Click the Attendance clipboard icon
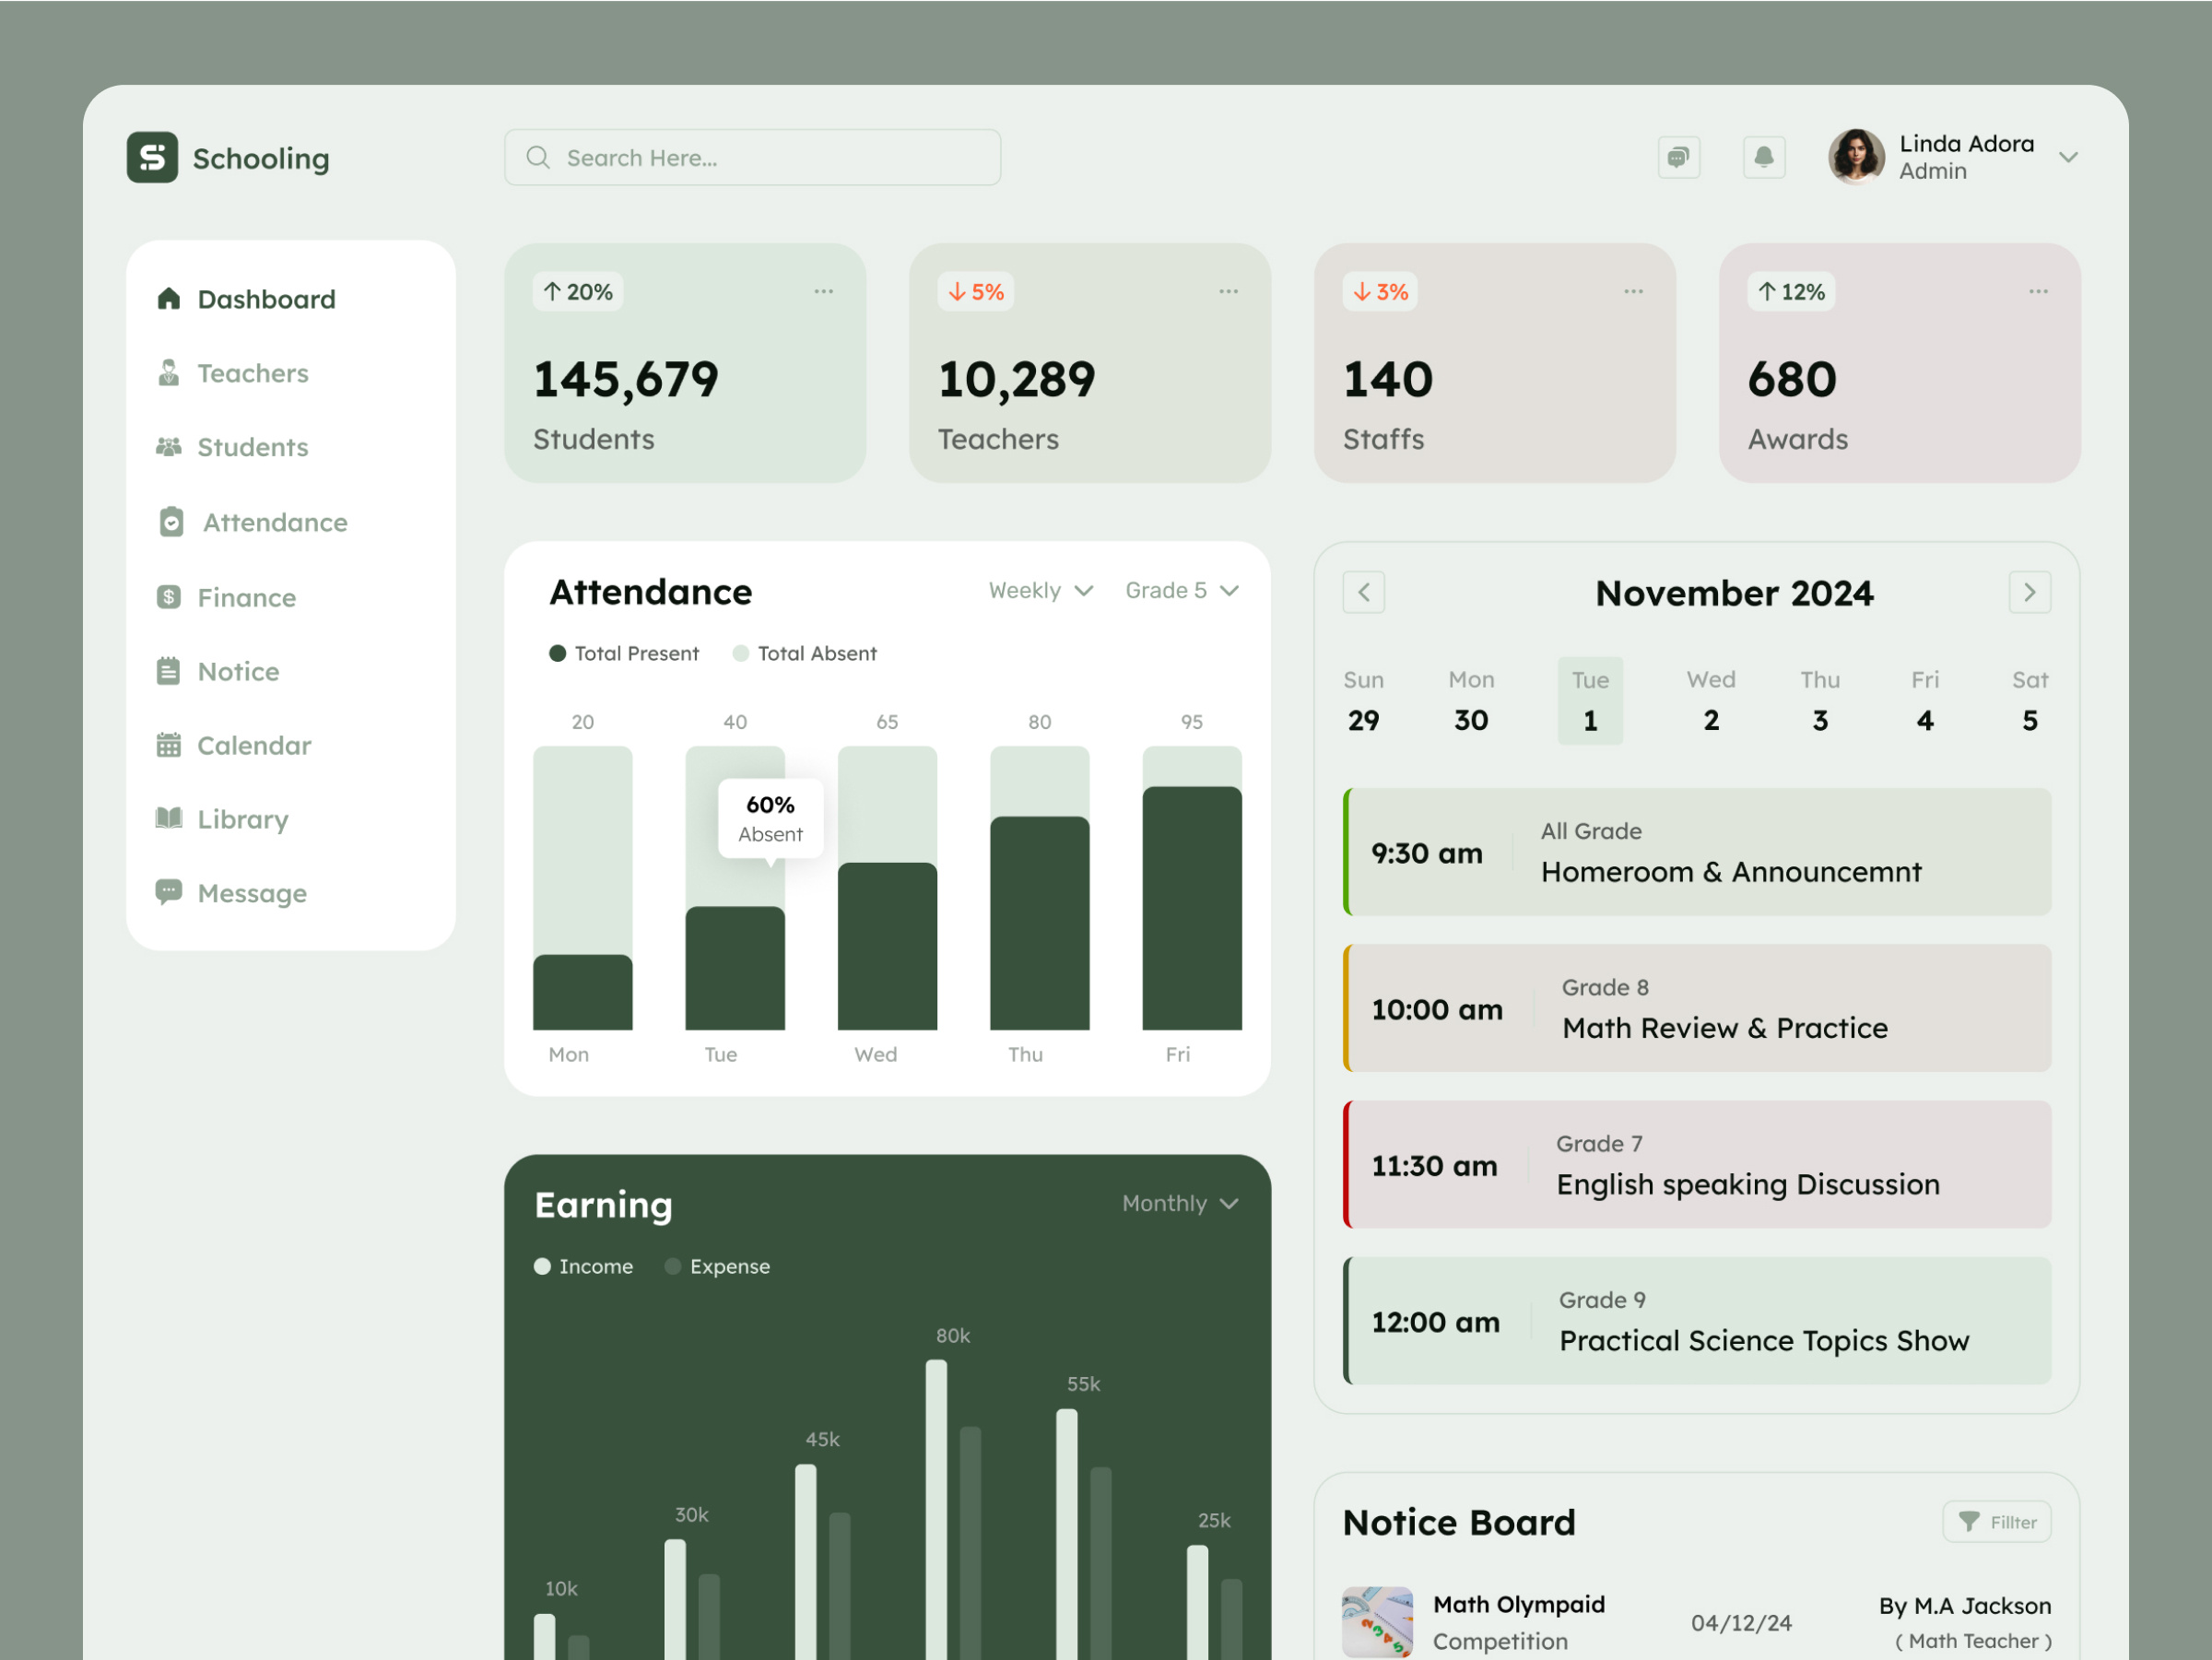The image size is (2212, 1660). coord(171,522)
